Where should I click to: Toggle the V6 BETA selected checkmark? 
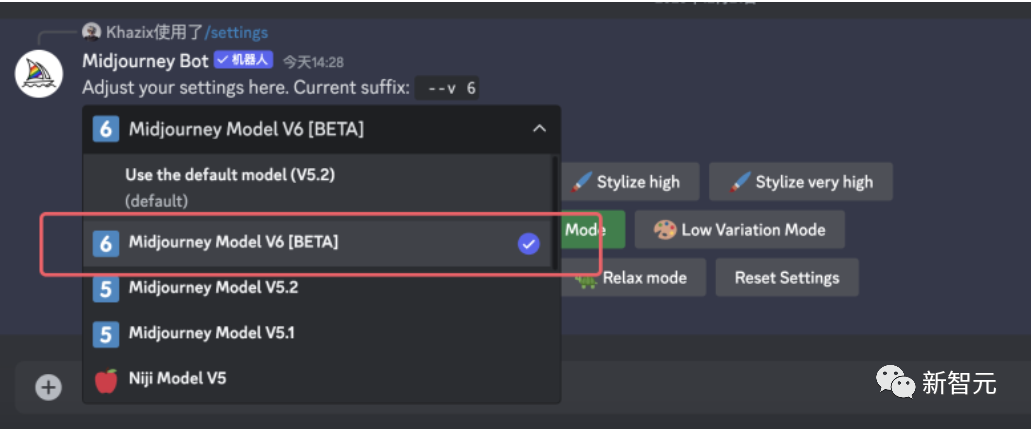528,243
